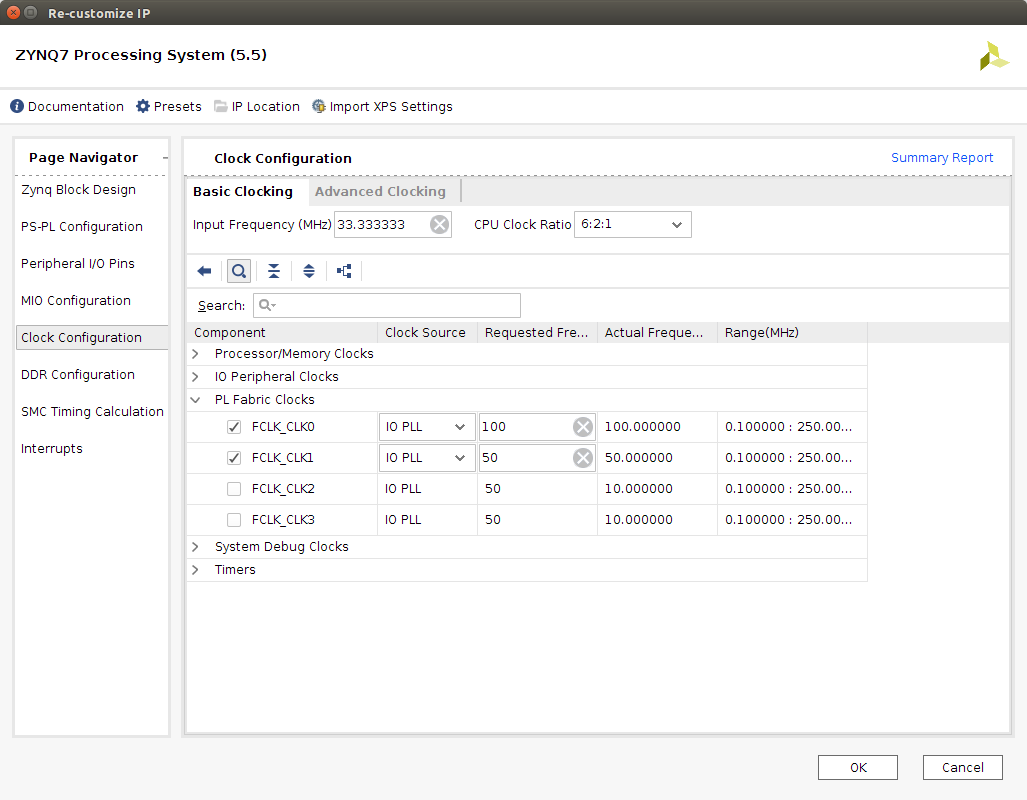Click the collapse all toolbar icon
The image size is (1027, 800).
tap(274, 271)
